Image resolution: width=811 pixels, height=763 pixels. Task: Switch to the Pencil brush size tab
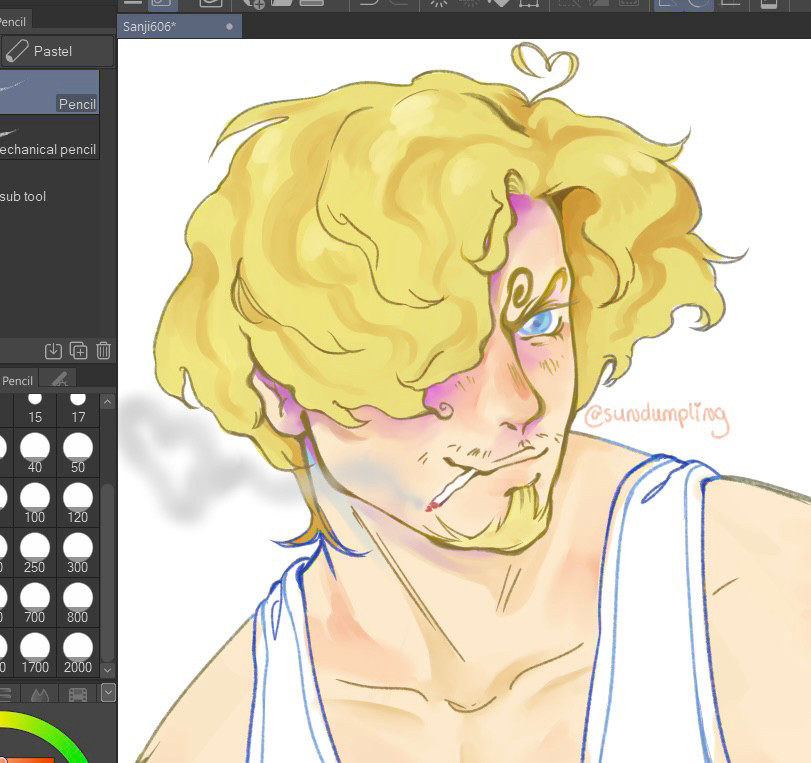pos(18,380)
